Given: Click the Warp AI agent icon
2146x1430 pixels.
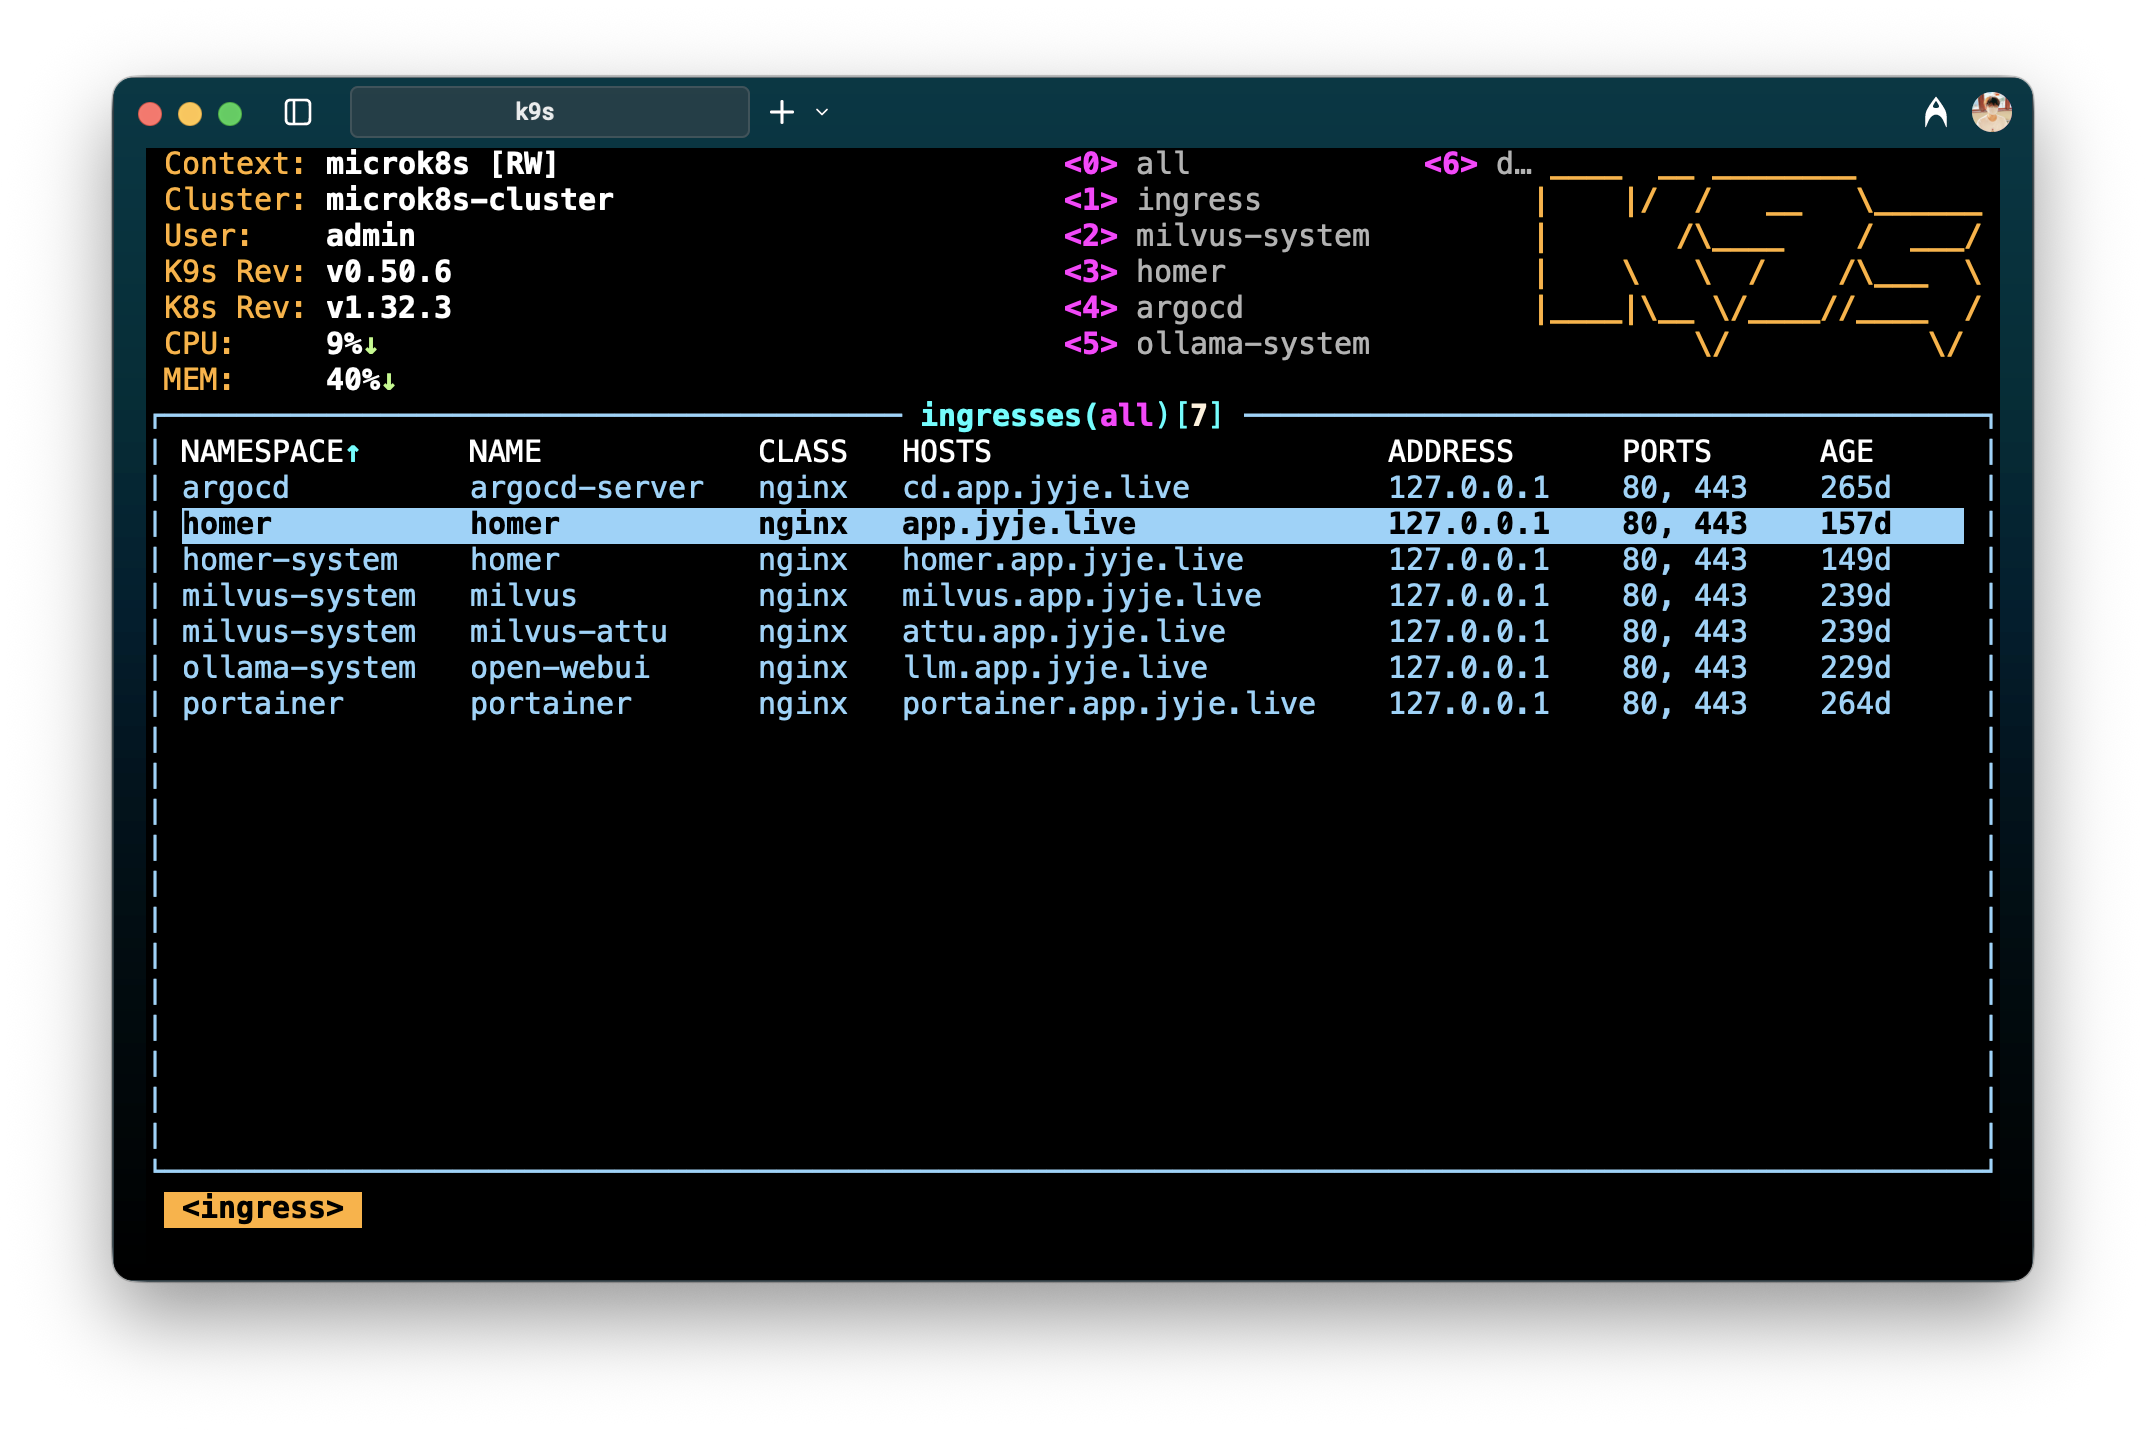Looking at the screenshot, I should tap(1935, 112).
